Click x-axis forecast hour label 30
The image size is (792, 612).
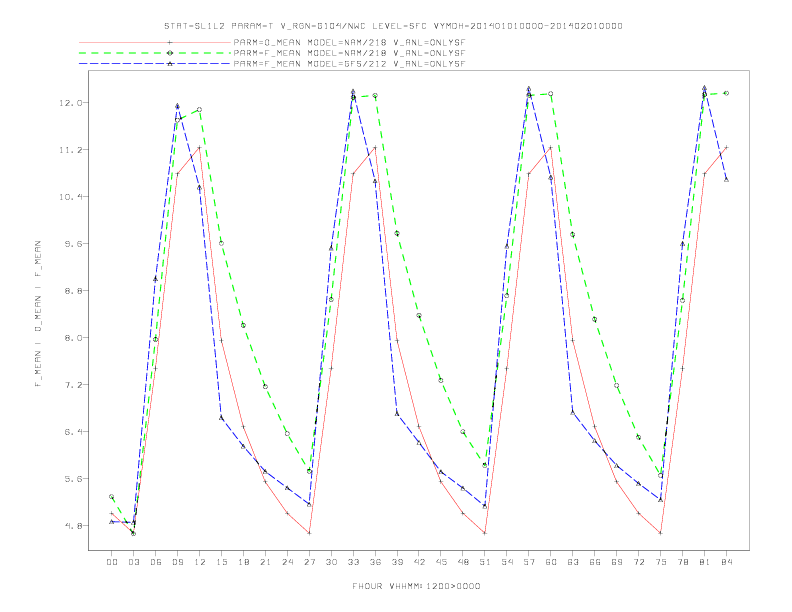331,562
